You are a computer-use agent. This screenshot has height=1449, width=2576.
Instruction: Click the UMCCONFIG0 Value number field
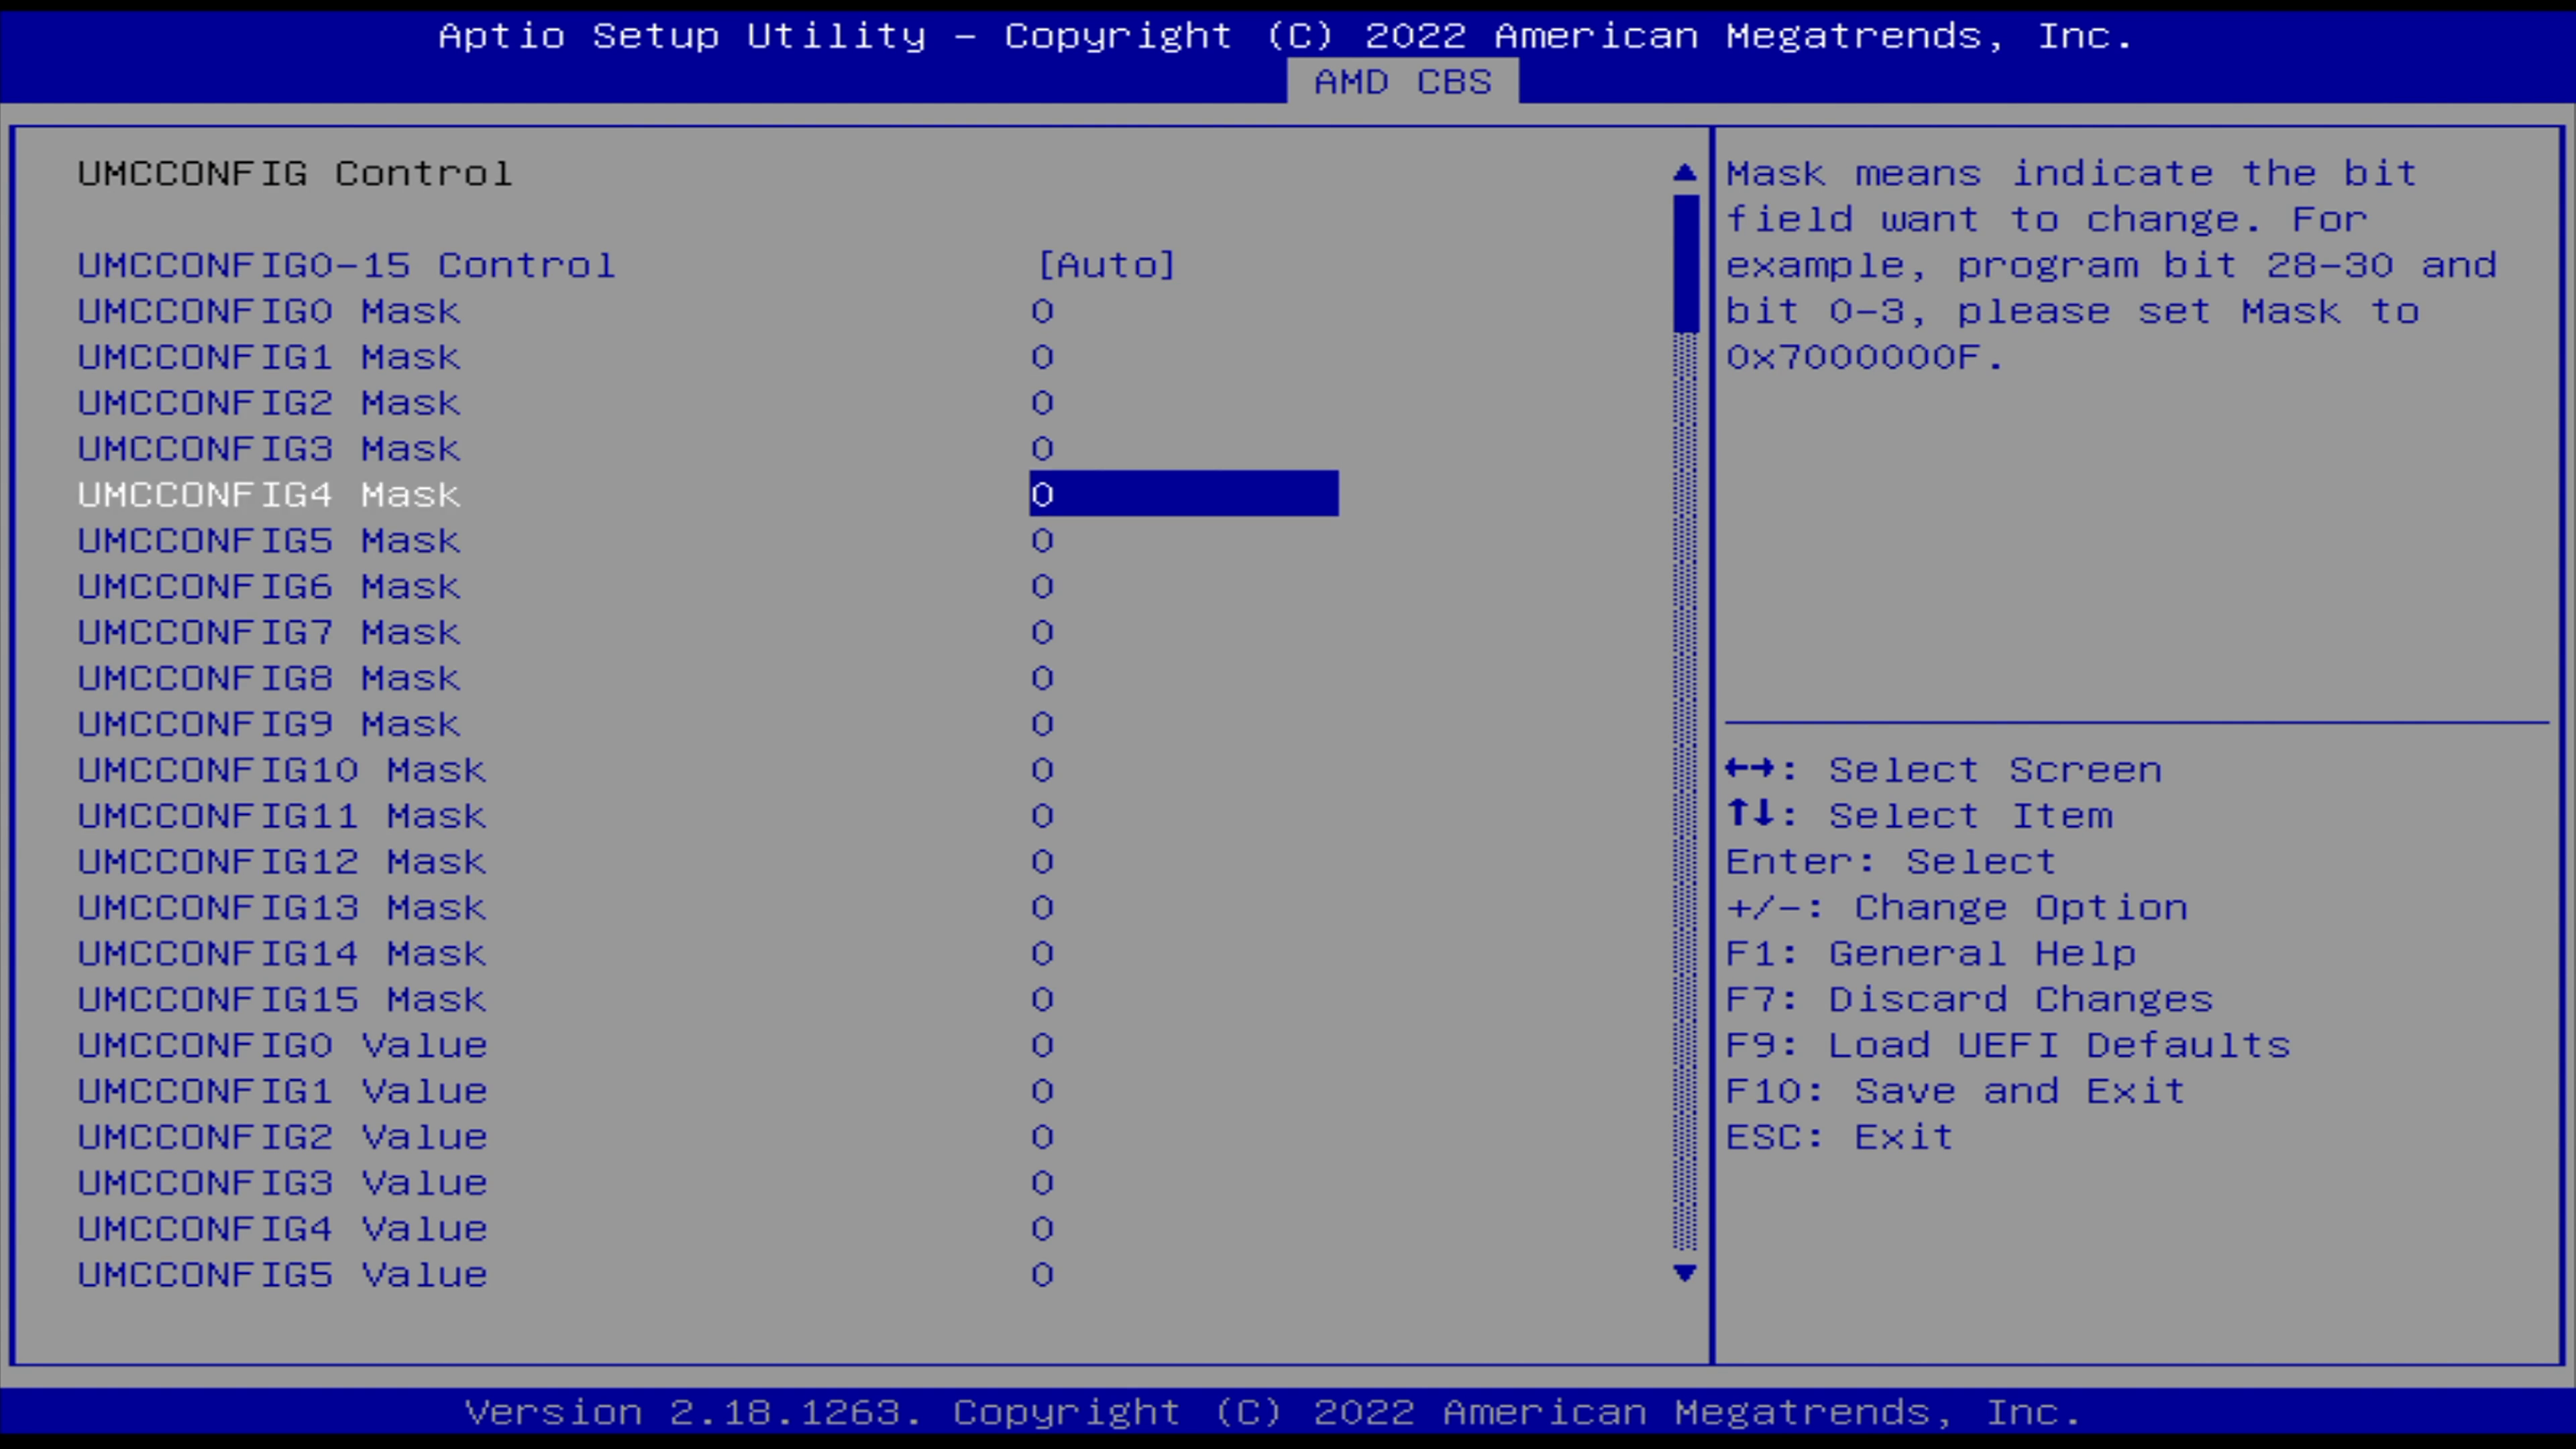[1042, 1045]
